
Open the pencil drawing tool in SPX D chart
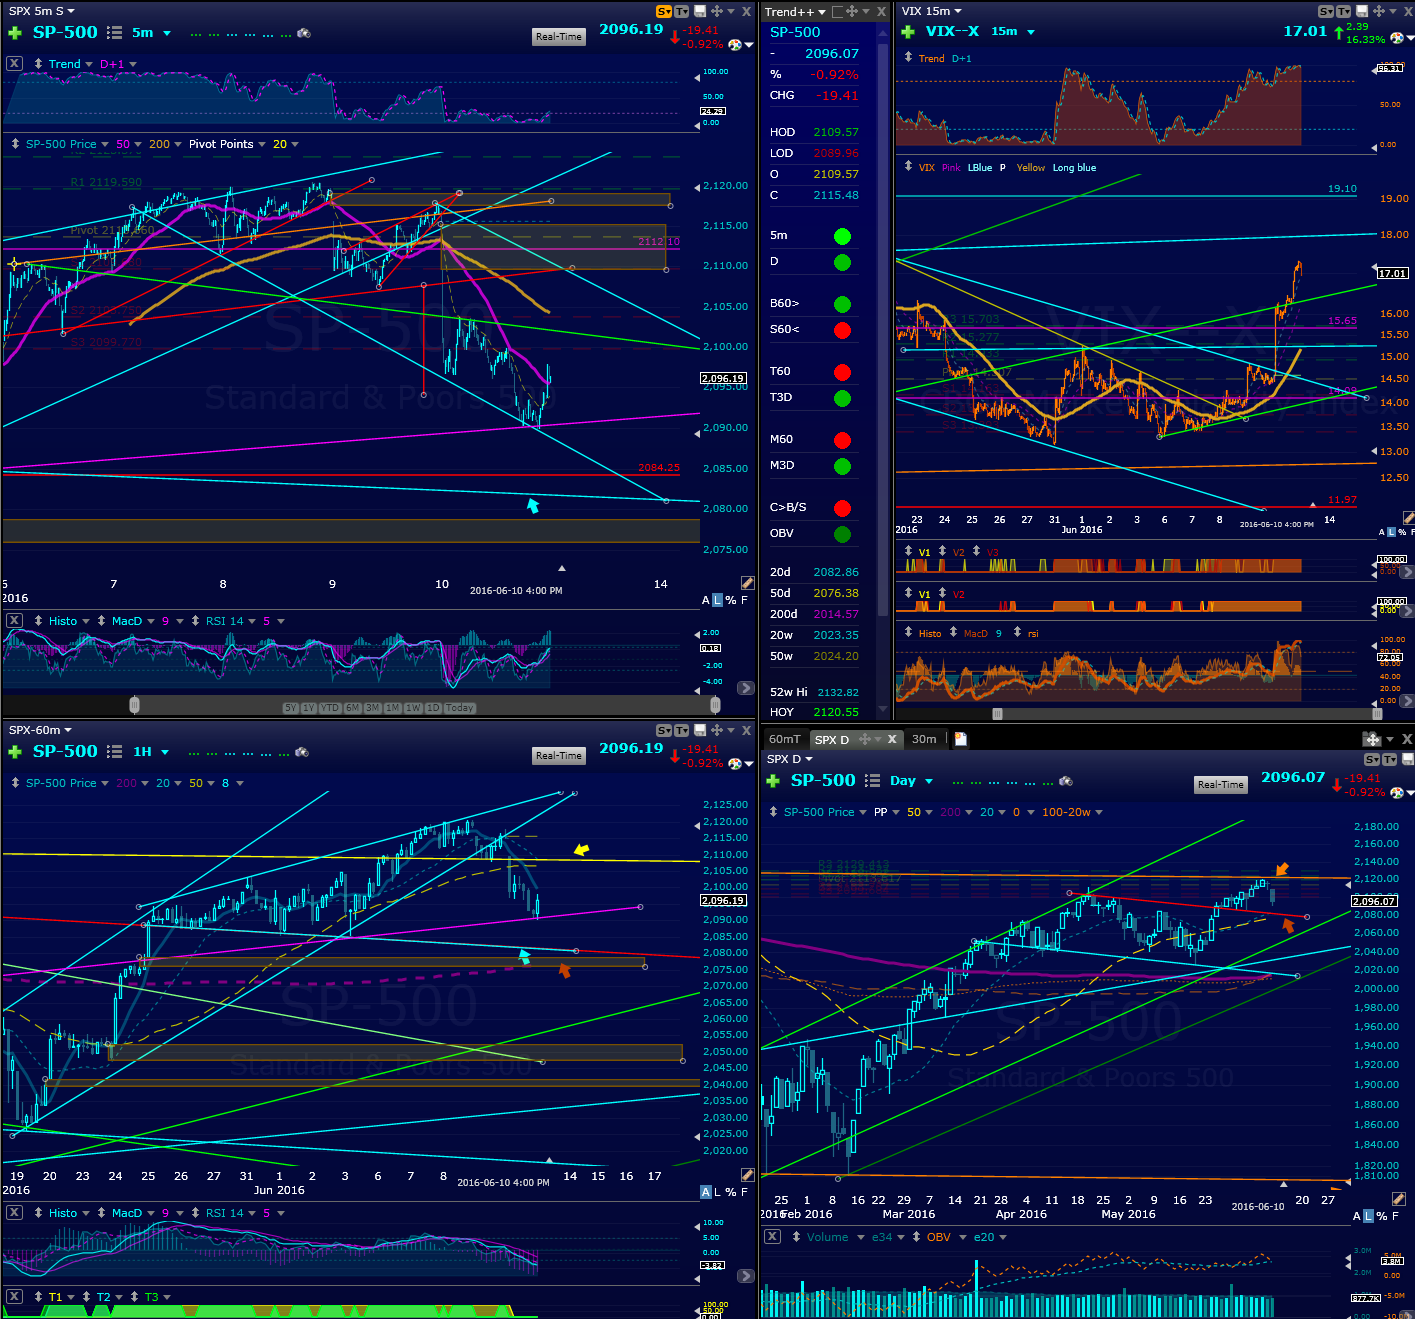pyautogui.click(x=1398, y=1199)
